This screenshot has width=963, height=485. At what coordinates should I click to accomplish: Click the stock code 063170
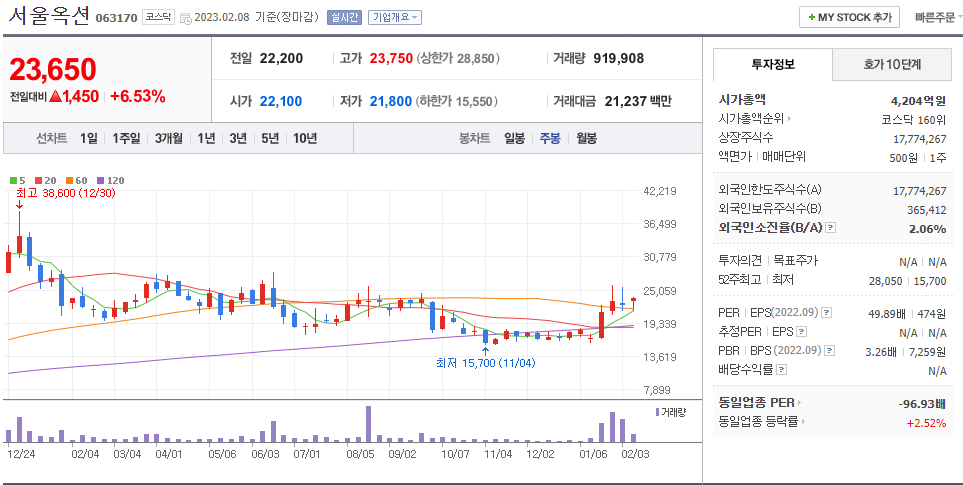pyautogui.click(x=116, y=18)
